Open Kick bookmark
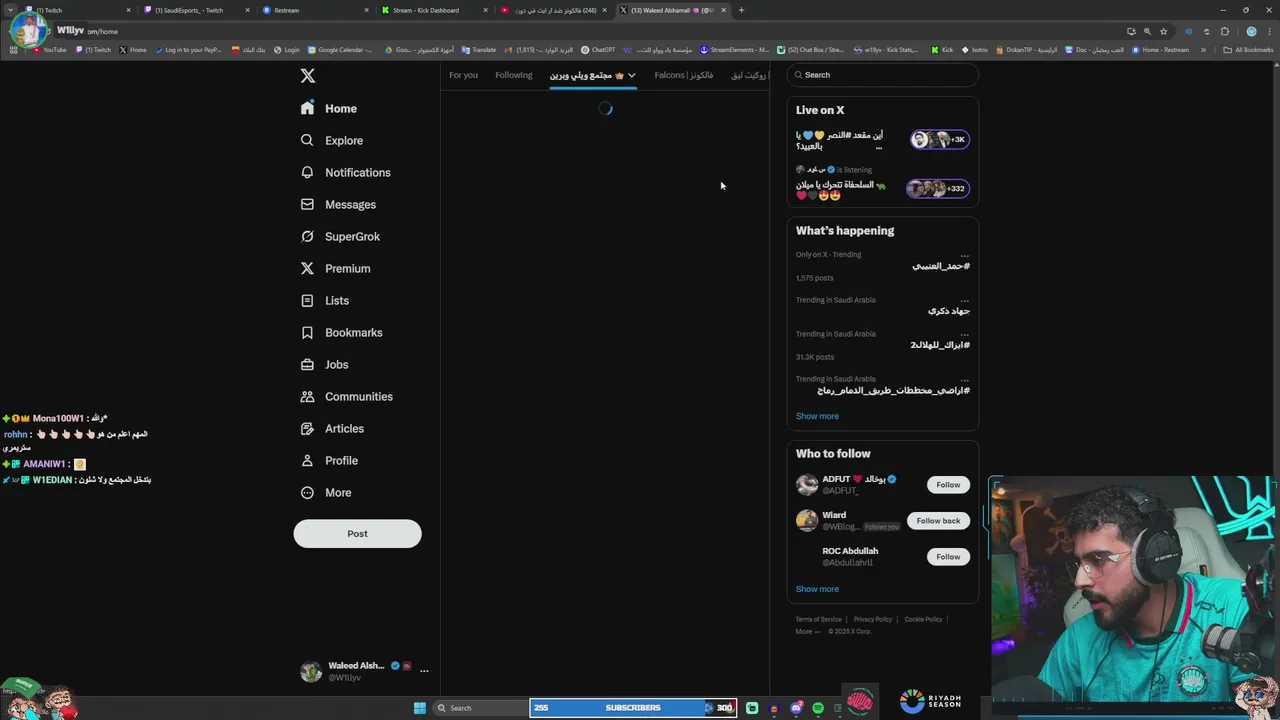 click(942, 50)
